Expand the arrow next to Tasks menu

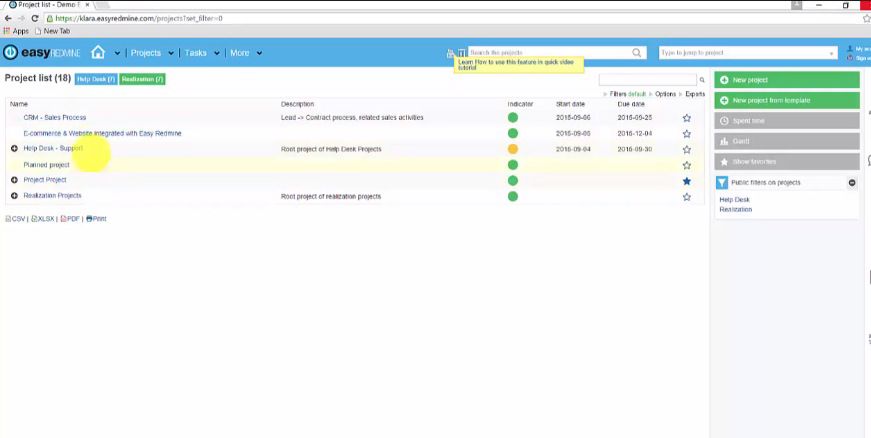click(x=217, y=53)
